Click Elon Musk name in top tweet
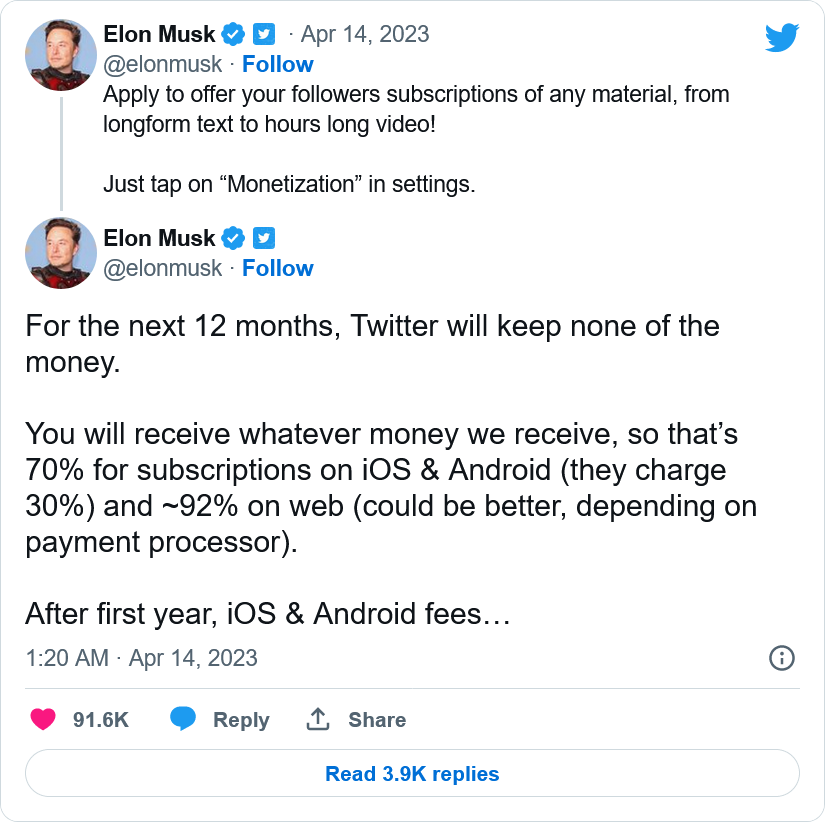825x822 pixels. click(x=160, y=34)
